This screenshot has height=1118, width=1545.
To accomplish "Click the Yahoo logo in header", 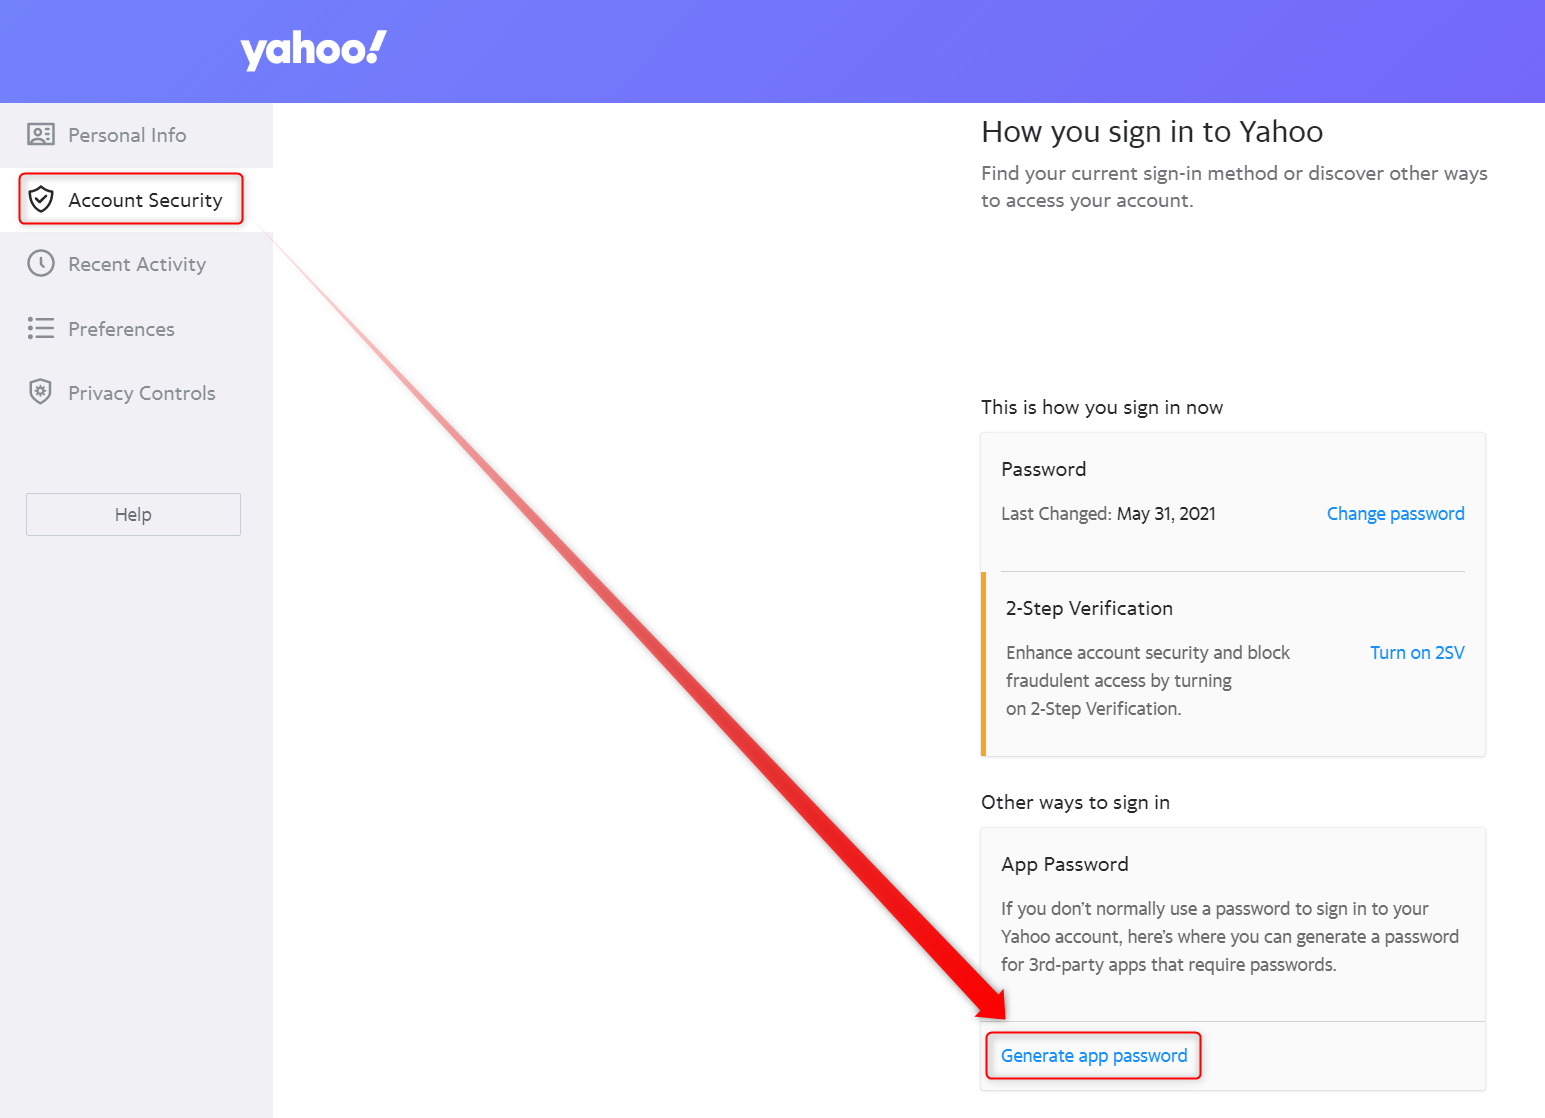I will pyautogui.click(x=313, y=49).
